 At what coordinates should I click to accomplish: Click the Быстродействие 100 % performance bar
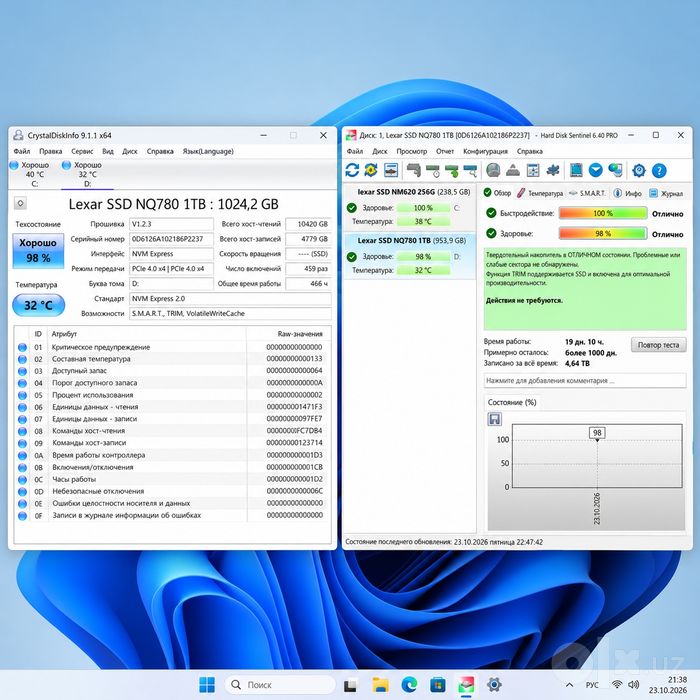pyautogui.click(x=603, y=213)
